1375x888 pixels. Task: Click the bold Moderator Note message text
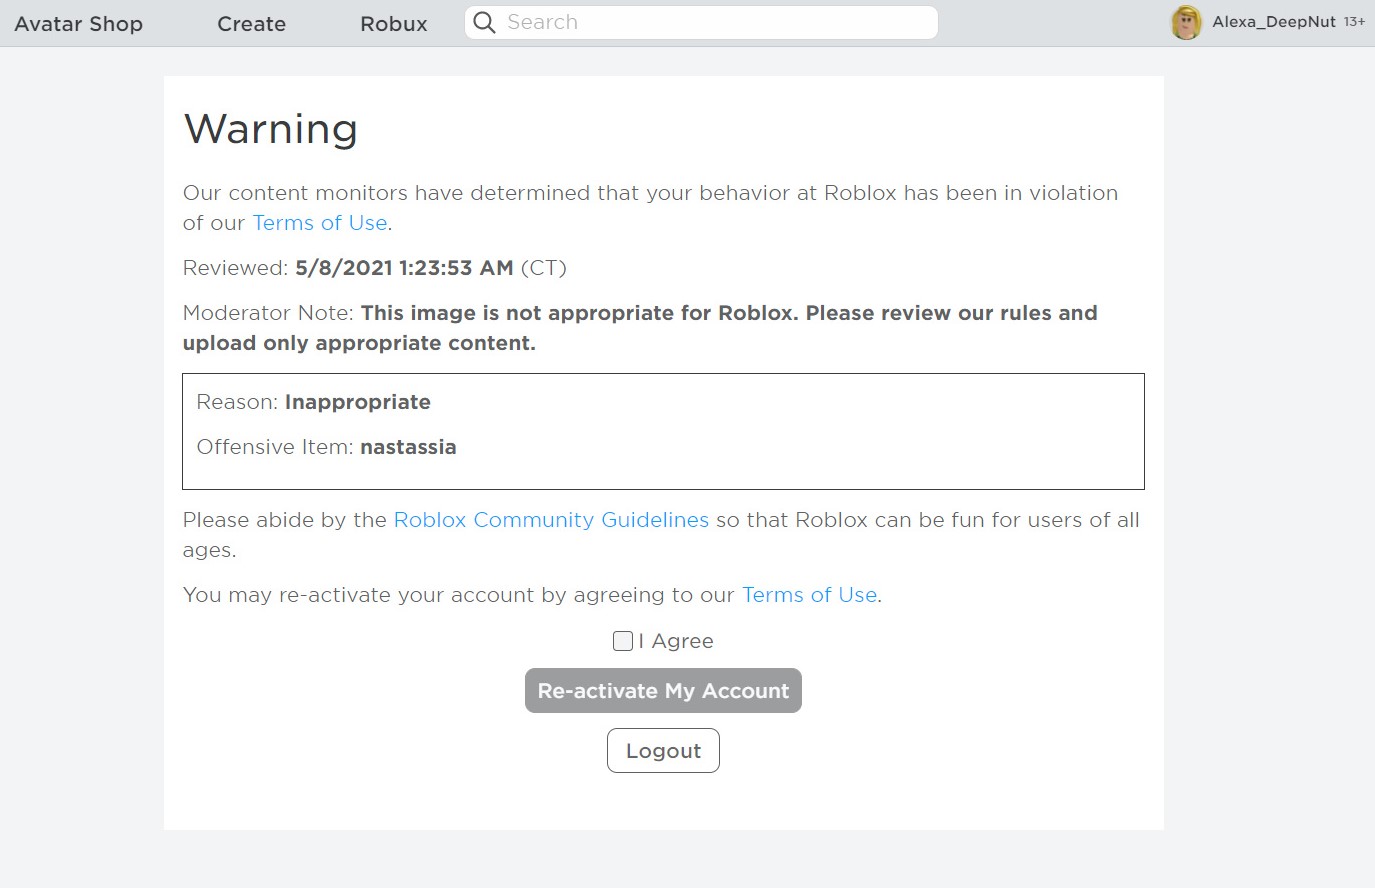point(640,328)
